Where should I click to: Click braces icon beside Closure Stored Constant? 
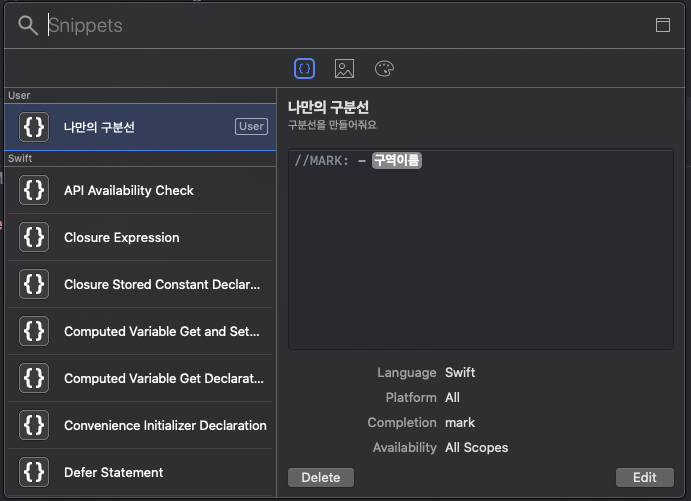[x=34, y=284]
